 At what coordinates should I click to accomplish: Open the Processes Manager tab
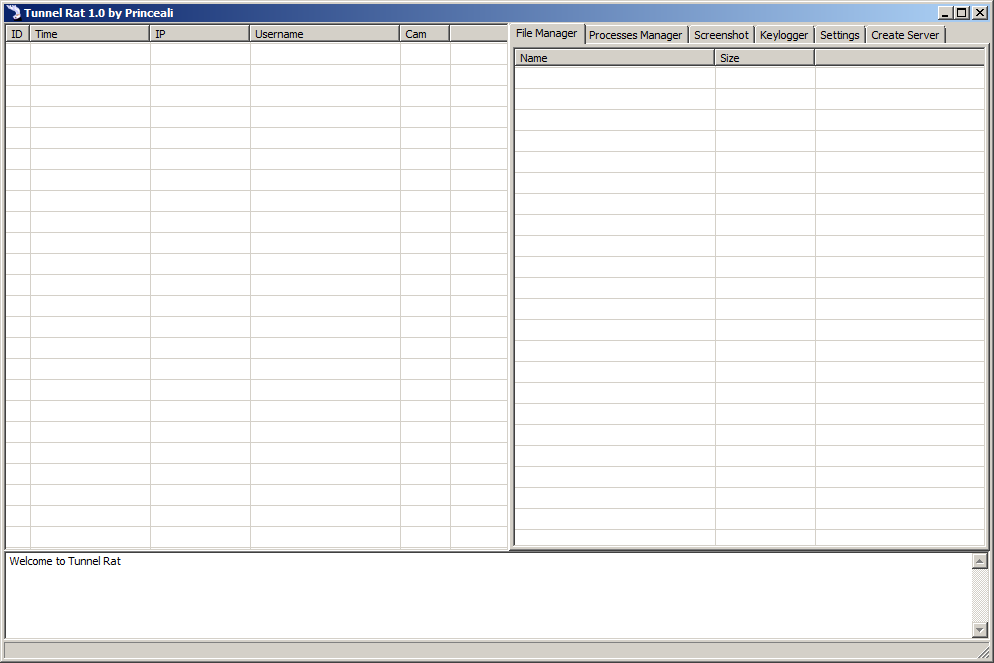point(635,35)
